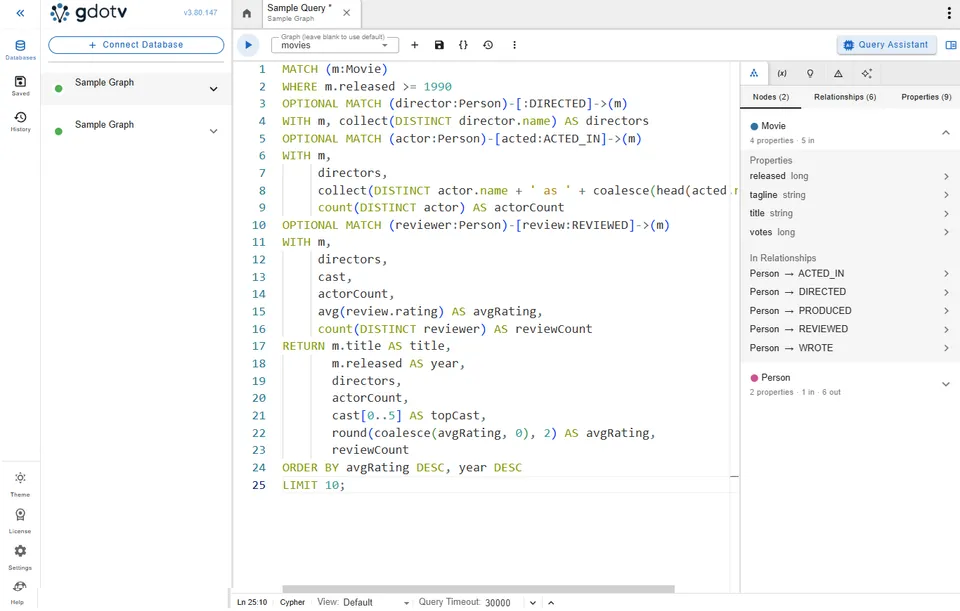Switch to Properties (9) tab

coord(926,97)
